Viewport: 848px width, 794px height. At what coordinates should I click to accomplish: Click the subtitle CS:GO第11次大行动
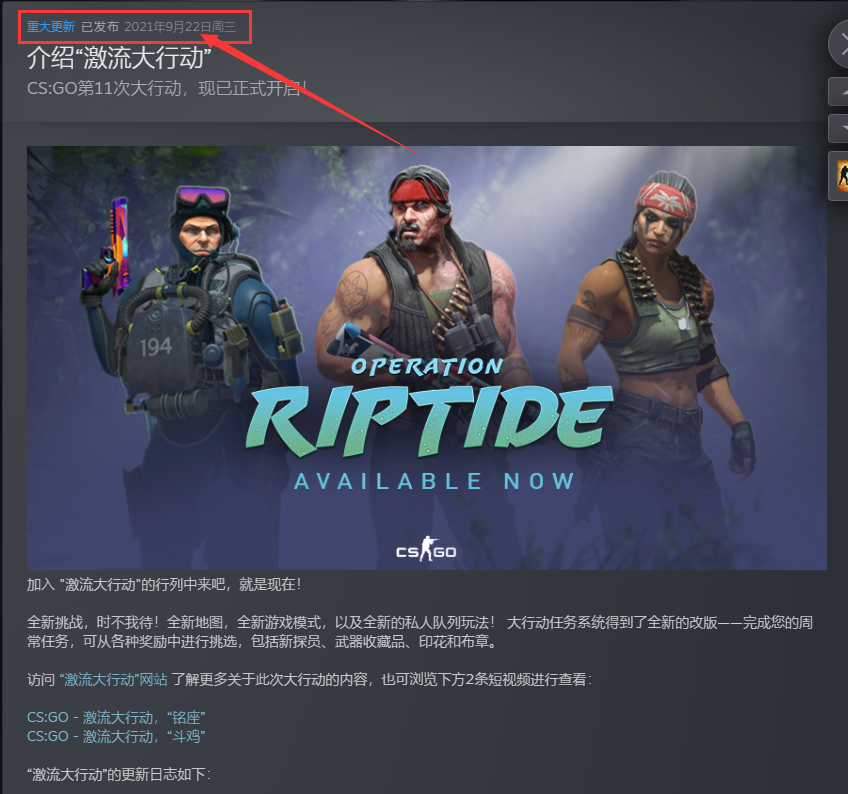(167, 88)
